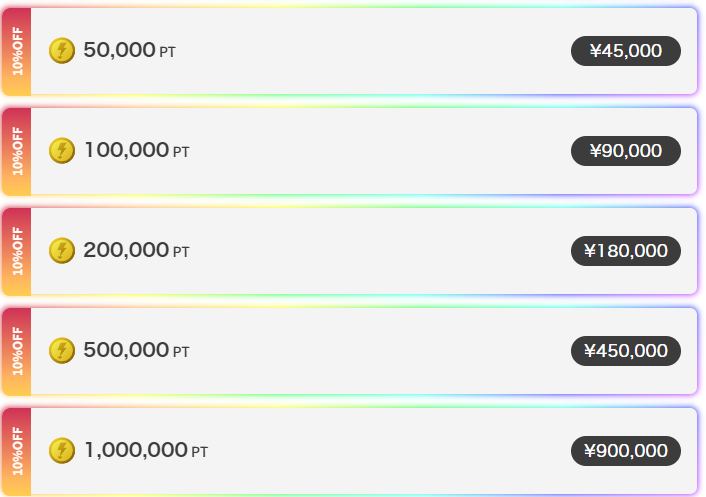Click the coin icon beside 1,000,000 PT
This screenshot has width=706, height=497.
(x=62, y=450)
